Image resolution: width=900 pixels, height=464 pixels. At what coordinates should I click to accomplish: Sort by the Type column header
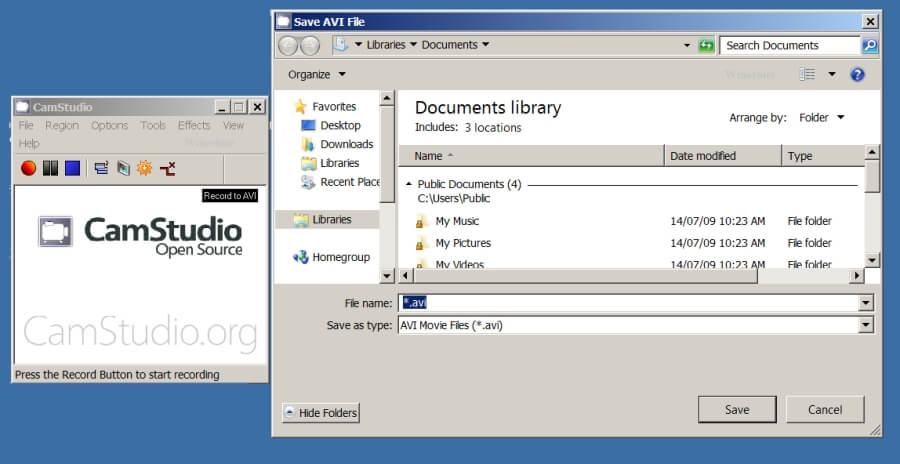pos(823,156)
